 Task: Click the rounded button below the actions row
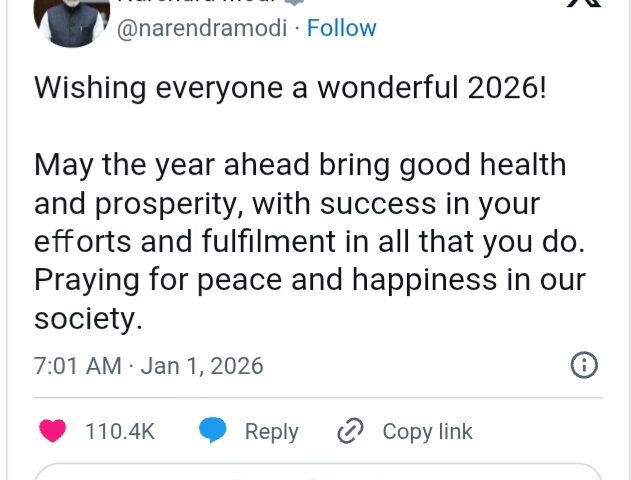[318, 472]
